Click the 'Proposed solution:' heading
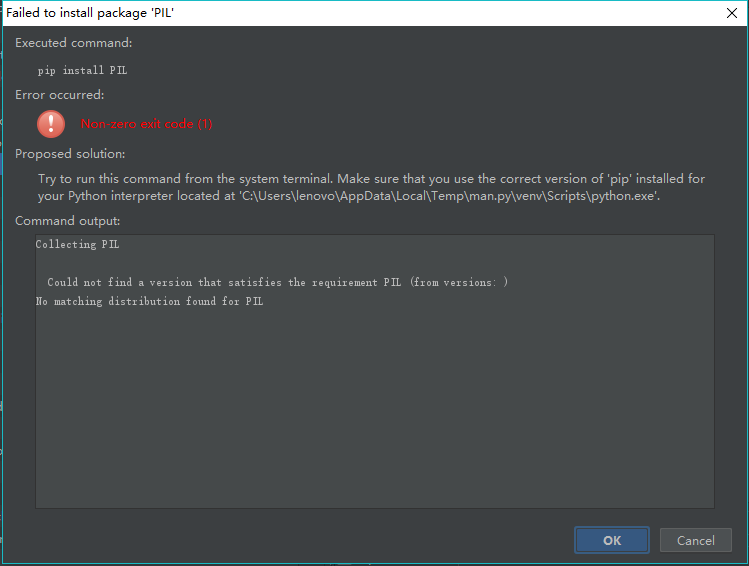Image resolution: width=749 pixels, height=566 pixels. coord(70,154)
